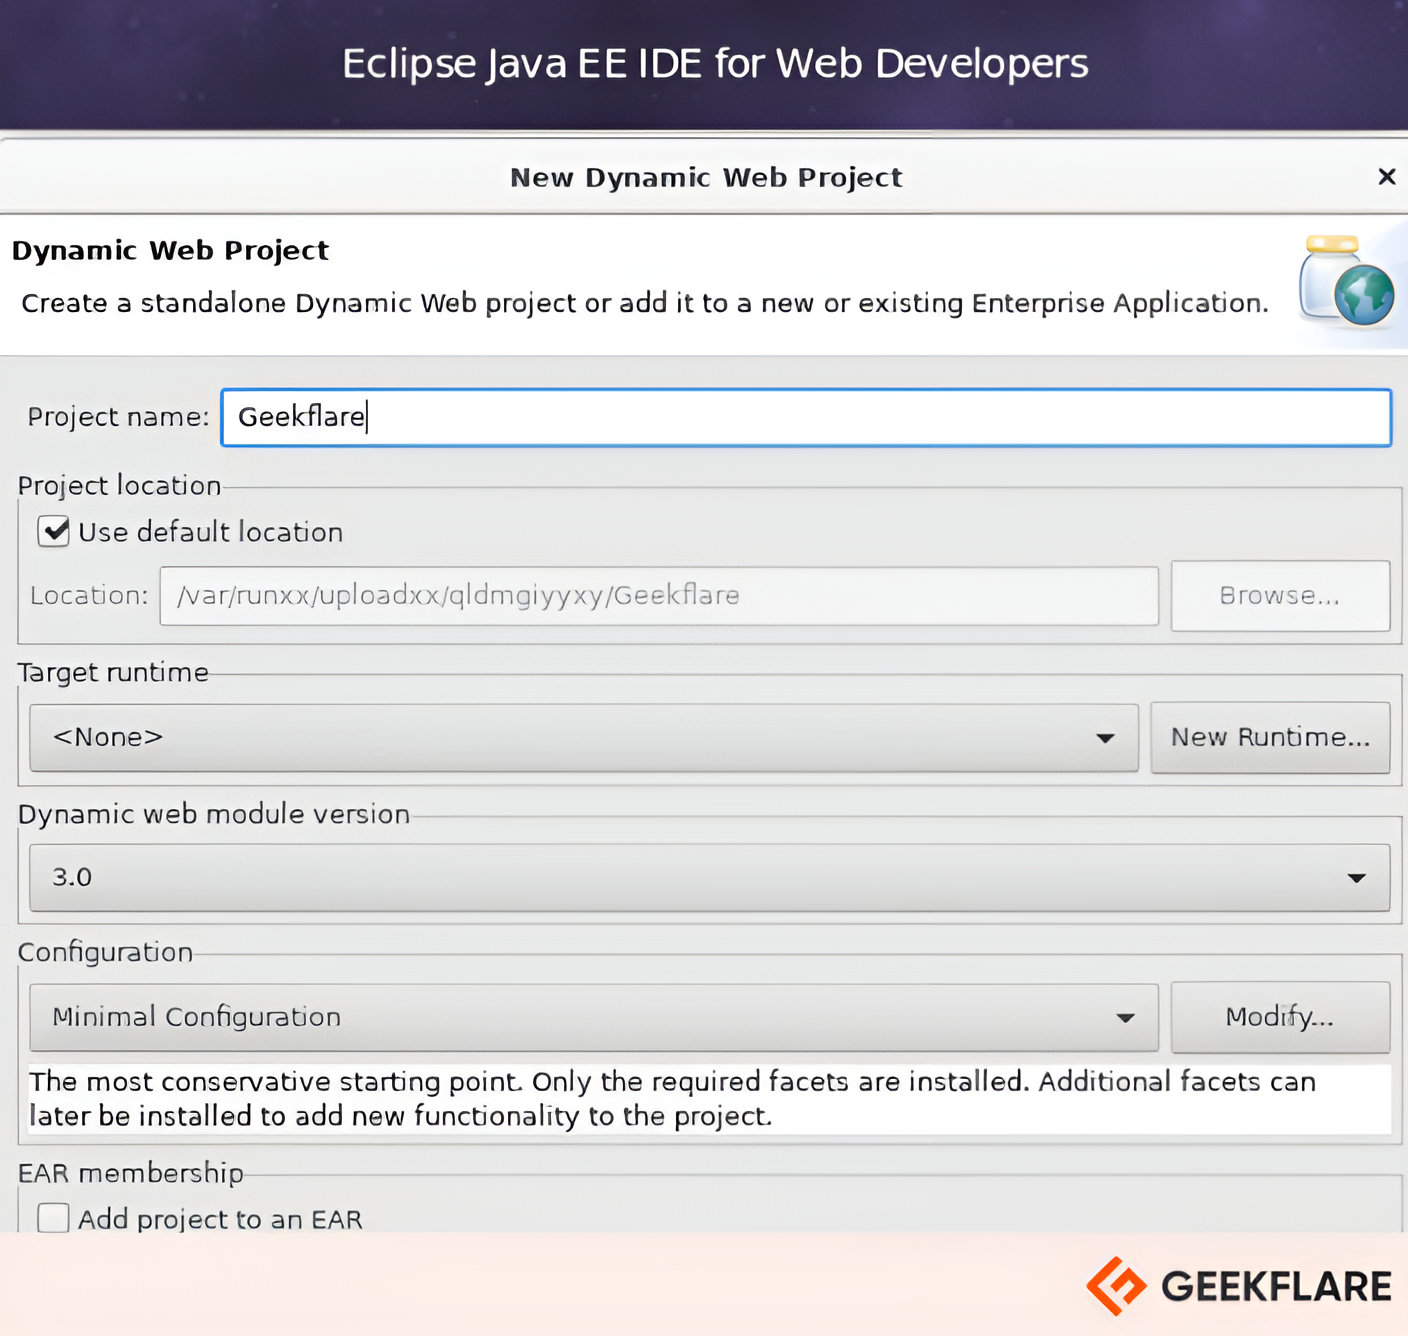This screenshot has width=1408, height=1336.
Task: Click the Project name input field
Action: (806, 417)
